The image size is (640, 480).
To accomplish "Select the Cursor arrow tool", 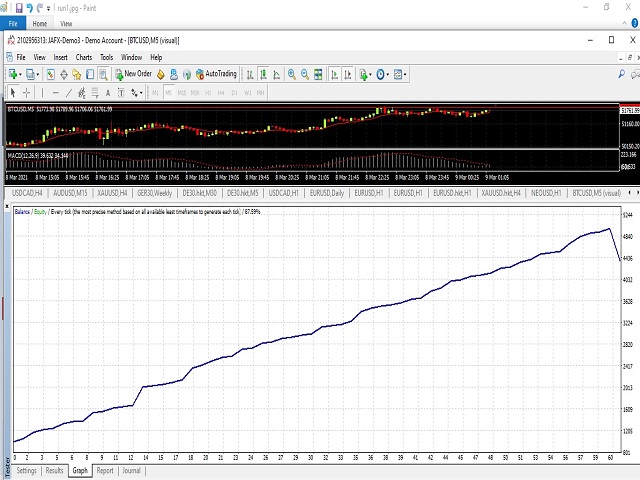I will [13, 92].
